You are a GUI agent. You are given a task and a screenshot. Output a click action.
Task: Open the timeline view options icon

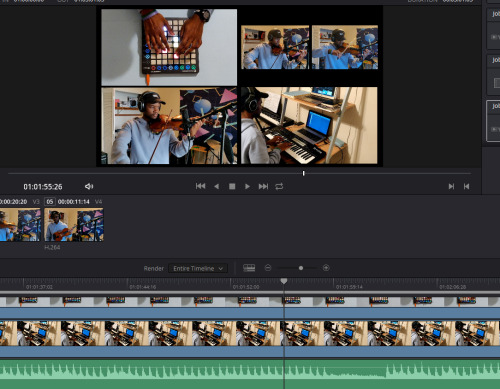pos(249,268)
